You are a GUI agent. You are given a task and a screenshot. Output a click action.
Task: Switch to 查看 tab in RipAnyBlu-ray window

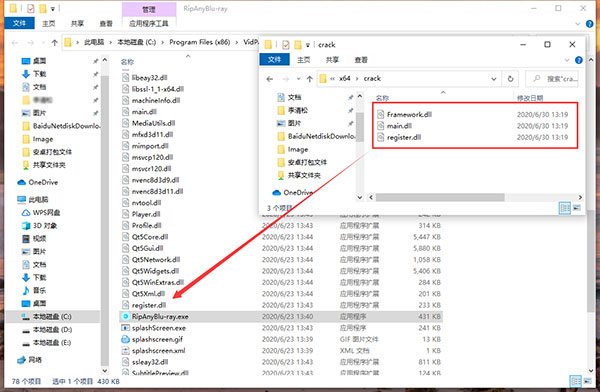pos(106,23)
